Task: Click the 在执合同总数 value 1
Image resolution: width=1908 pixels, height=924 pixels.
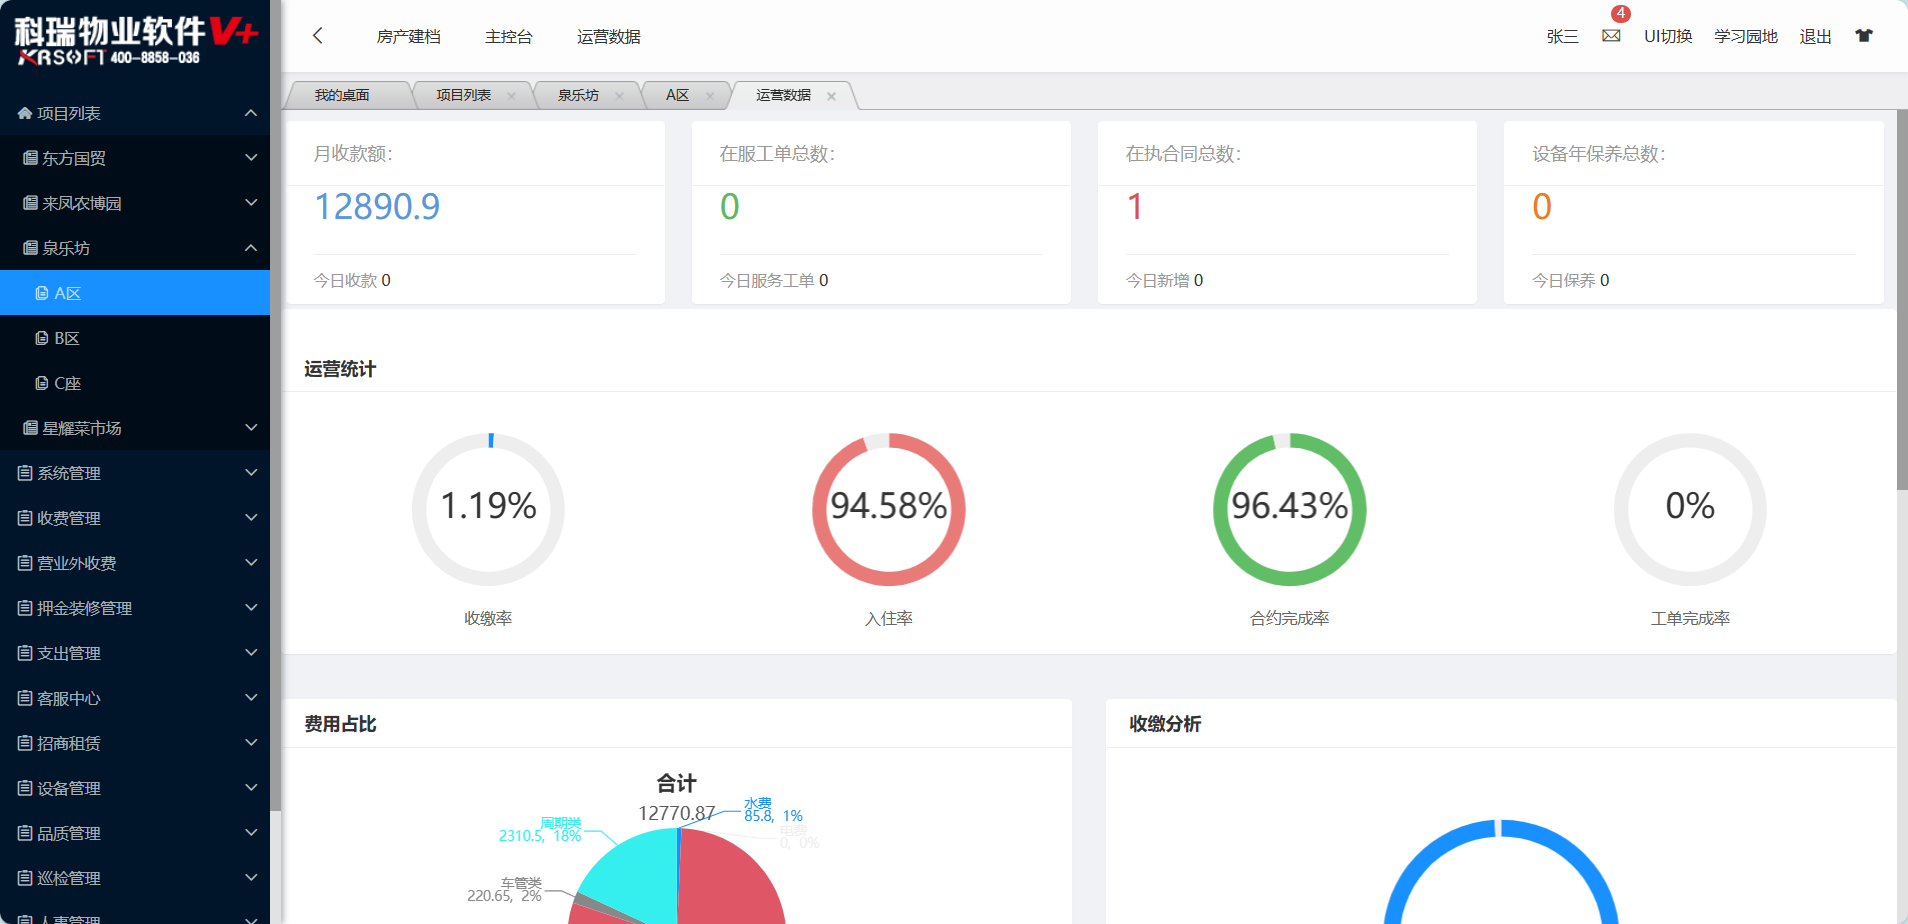Action: pos(1135,207)
